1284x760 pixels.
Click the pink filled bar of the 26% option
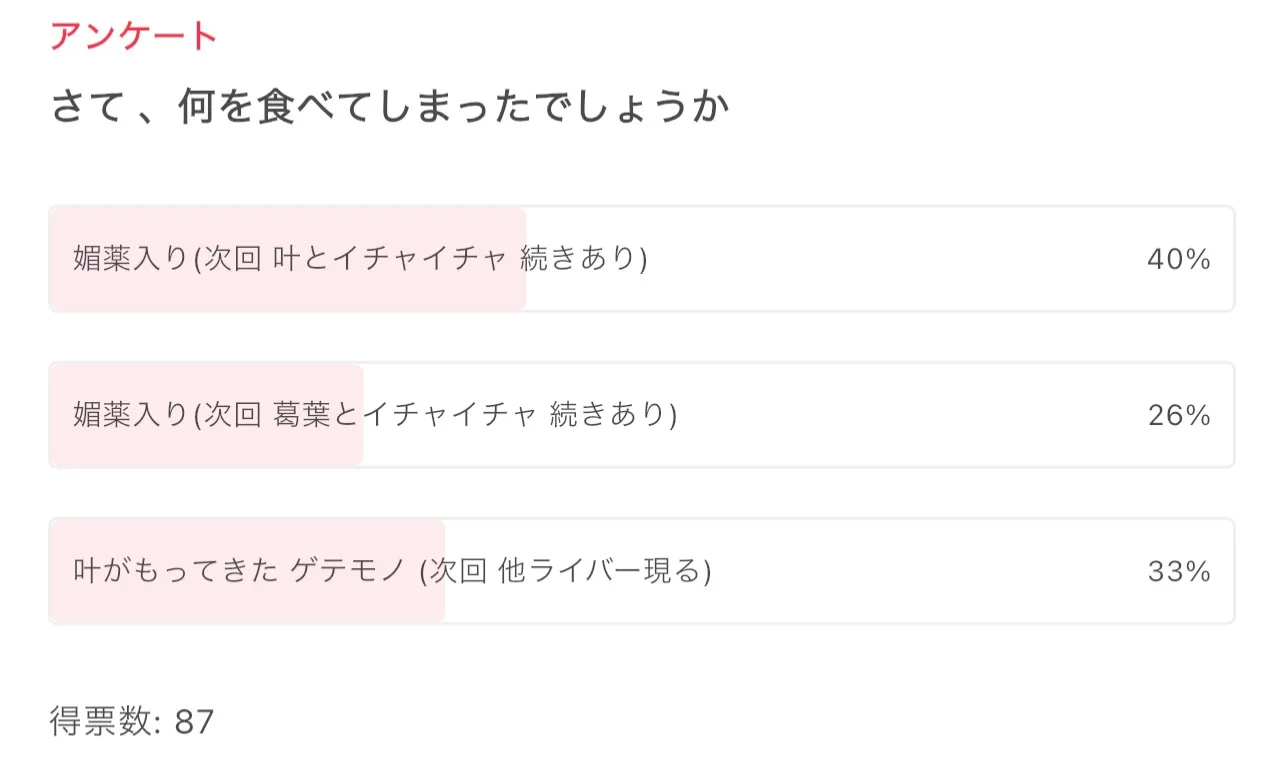click(207, 384)
